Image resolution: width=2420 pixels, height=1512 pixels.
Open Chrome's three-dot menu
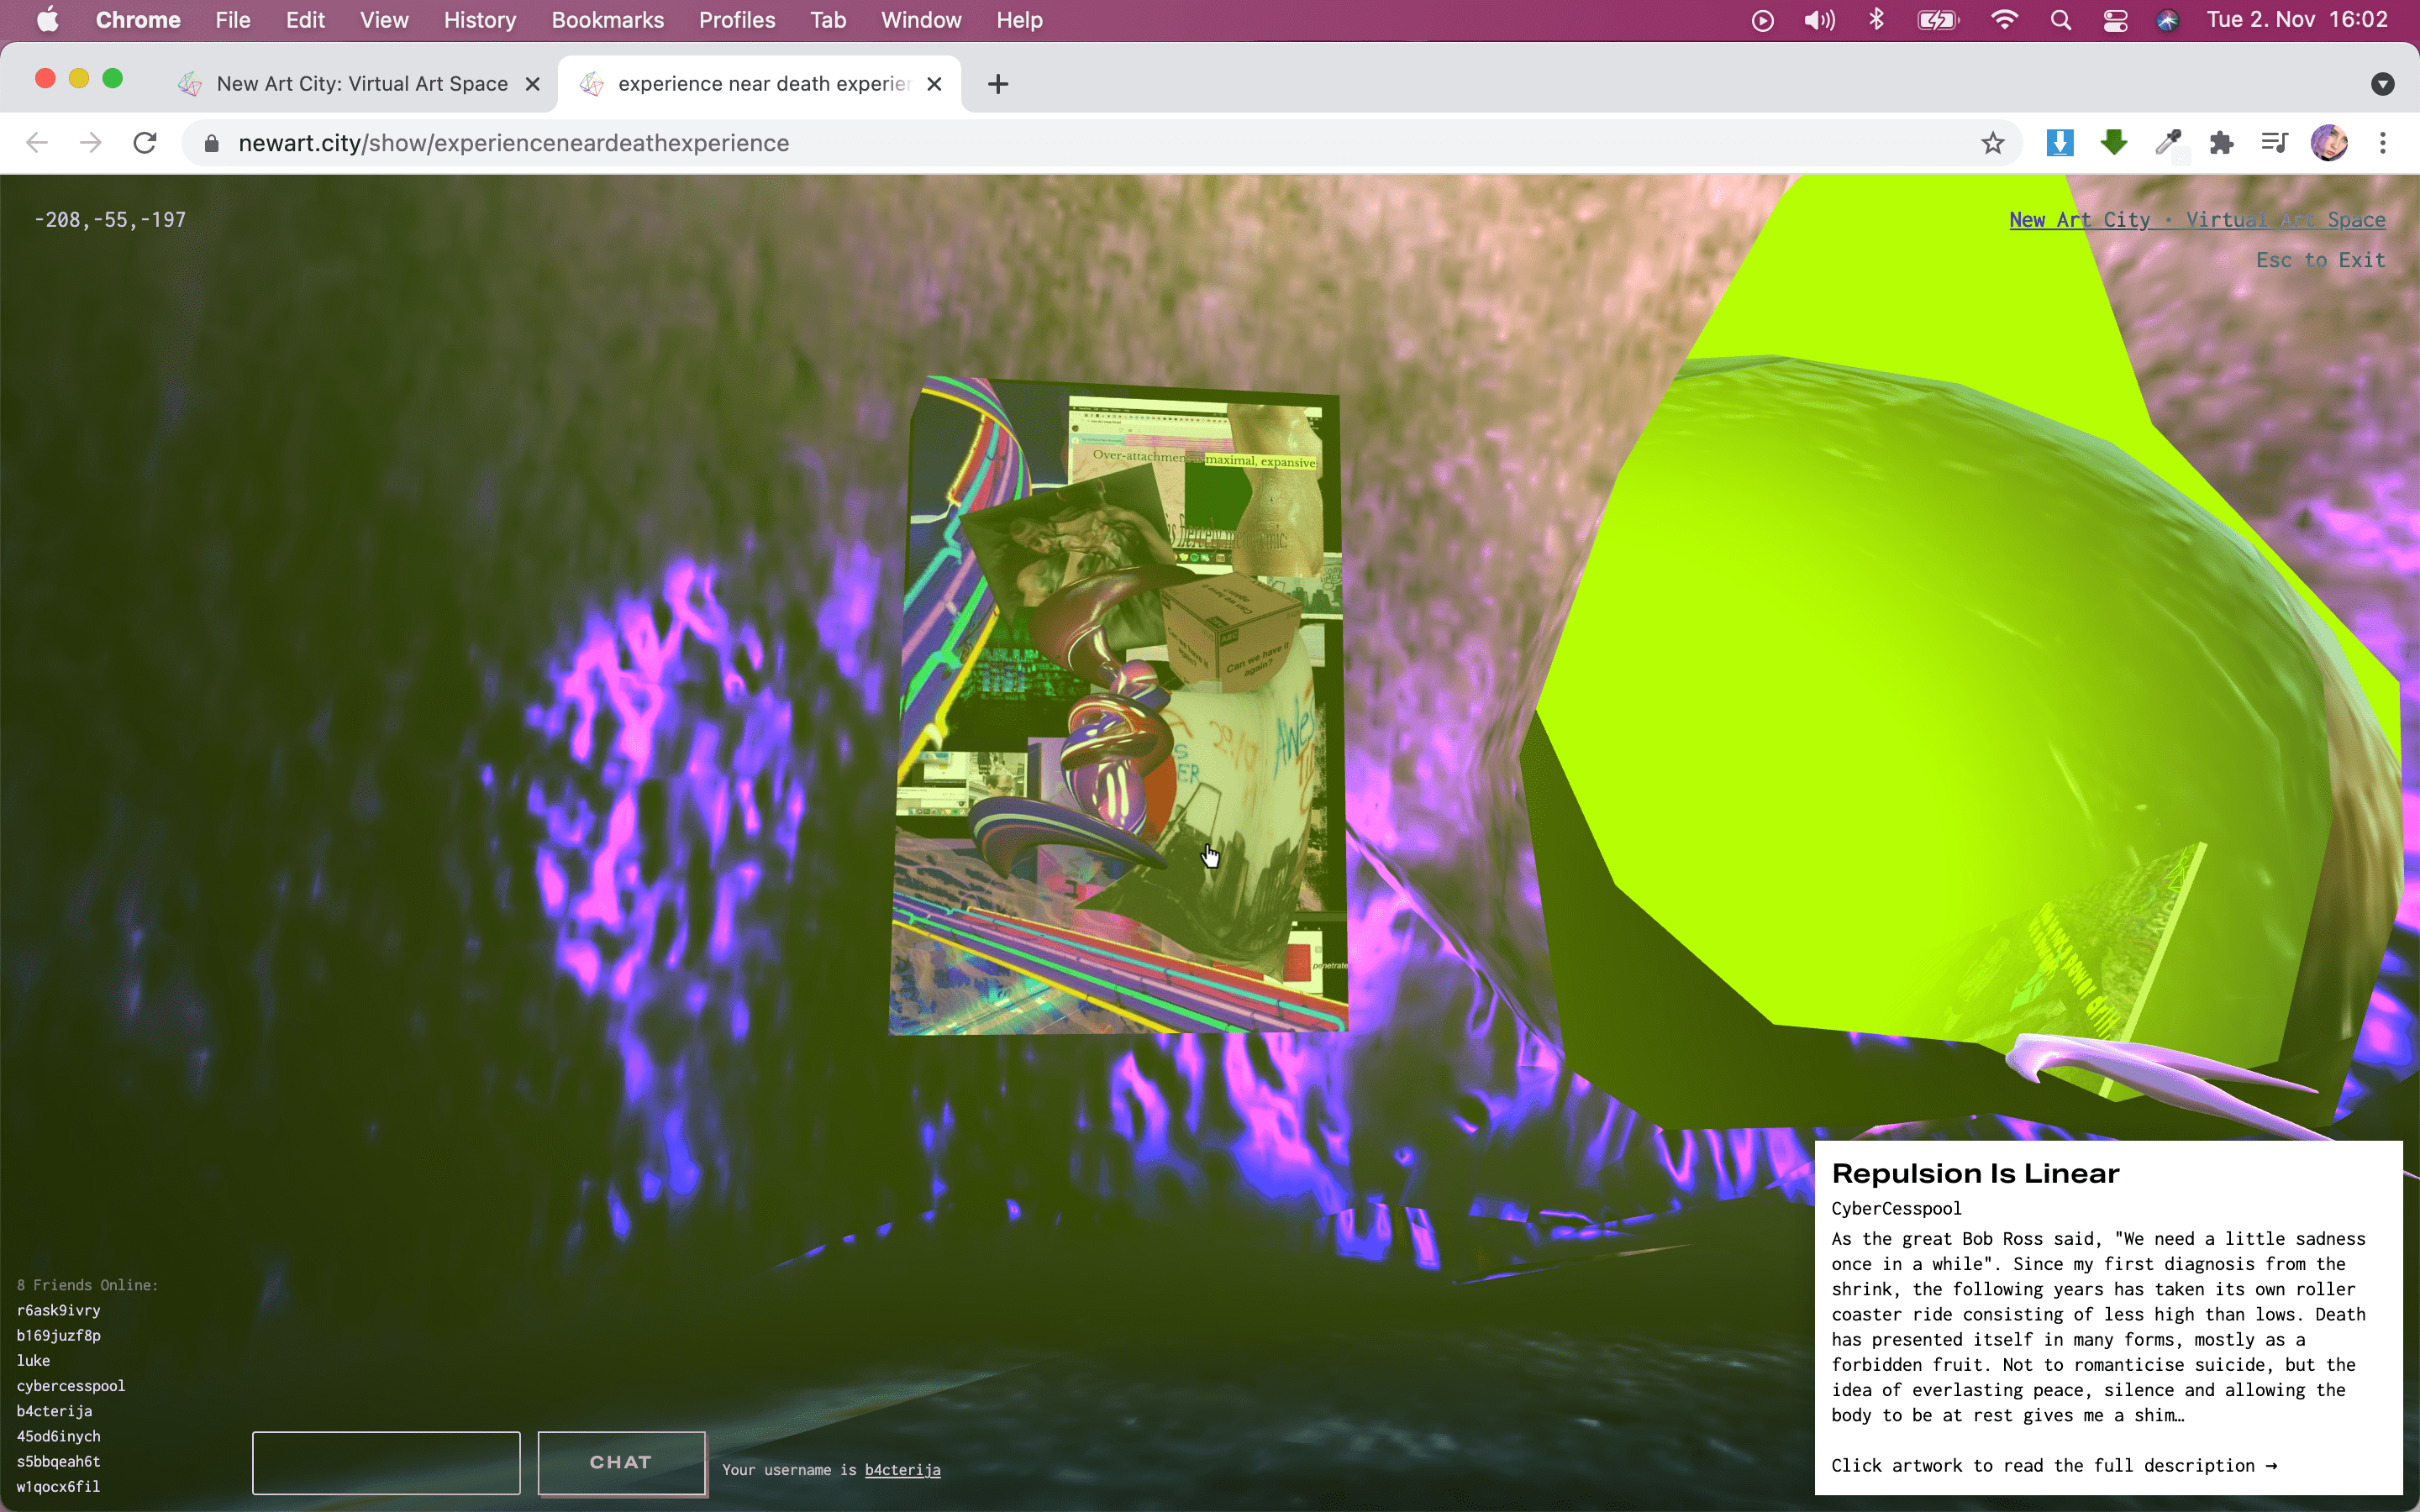(x=2383, y=143)
